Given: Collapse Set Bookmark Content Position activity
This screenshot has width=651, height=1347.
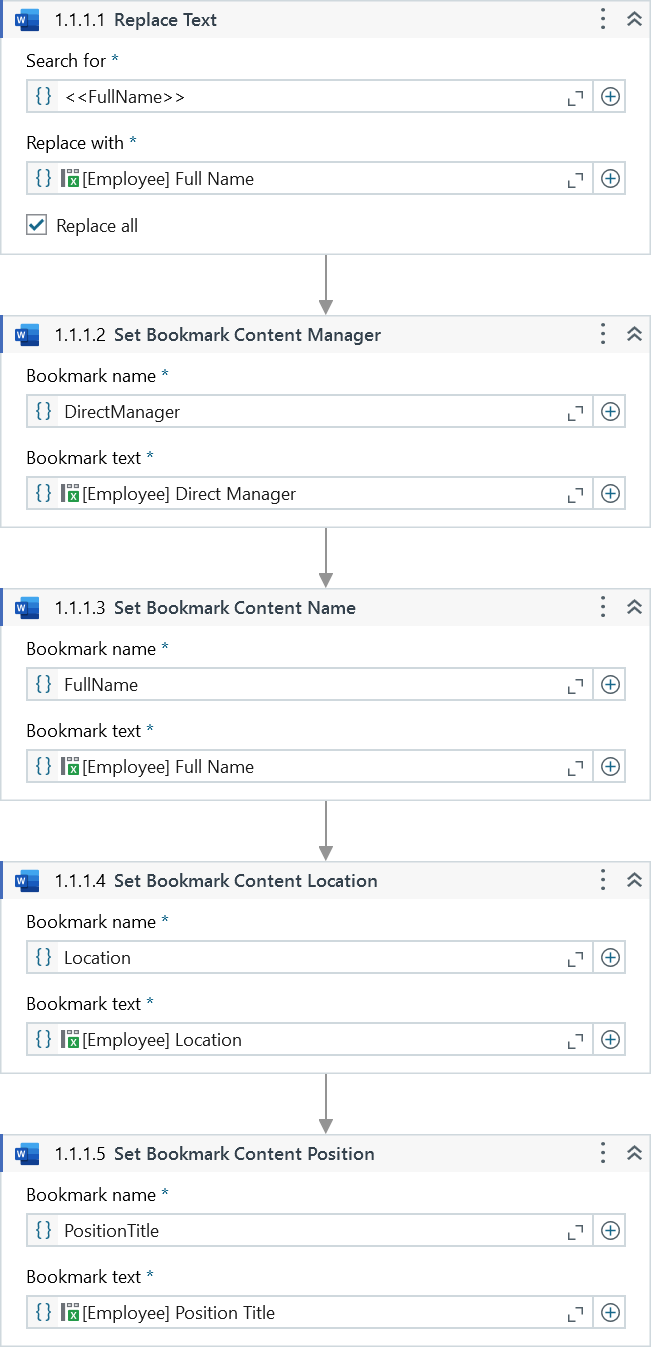Looking at the screenshot, I should (634, 1153).
